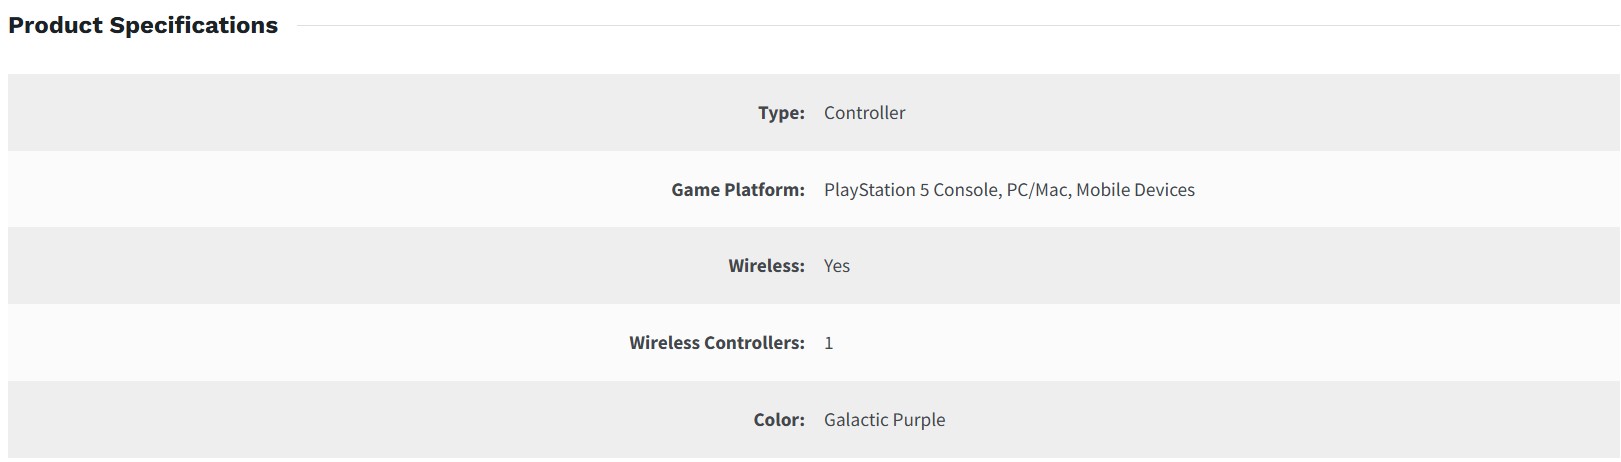The width and height of the screenshot is (1621, 462).
Task: Click PC/Mac in the Game Platform value
Action: (1037, 190)
